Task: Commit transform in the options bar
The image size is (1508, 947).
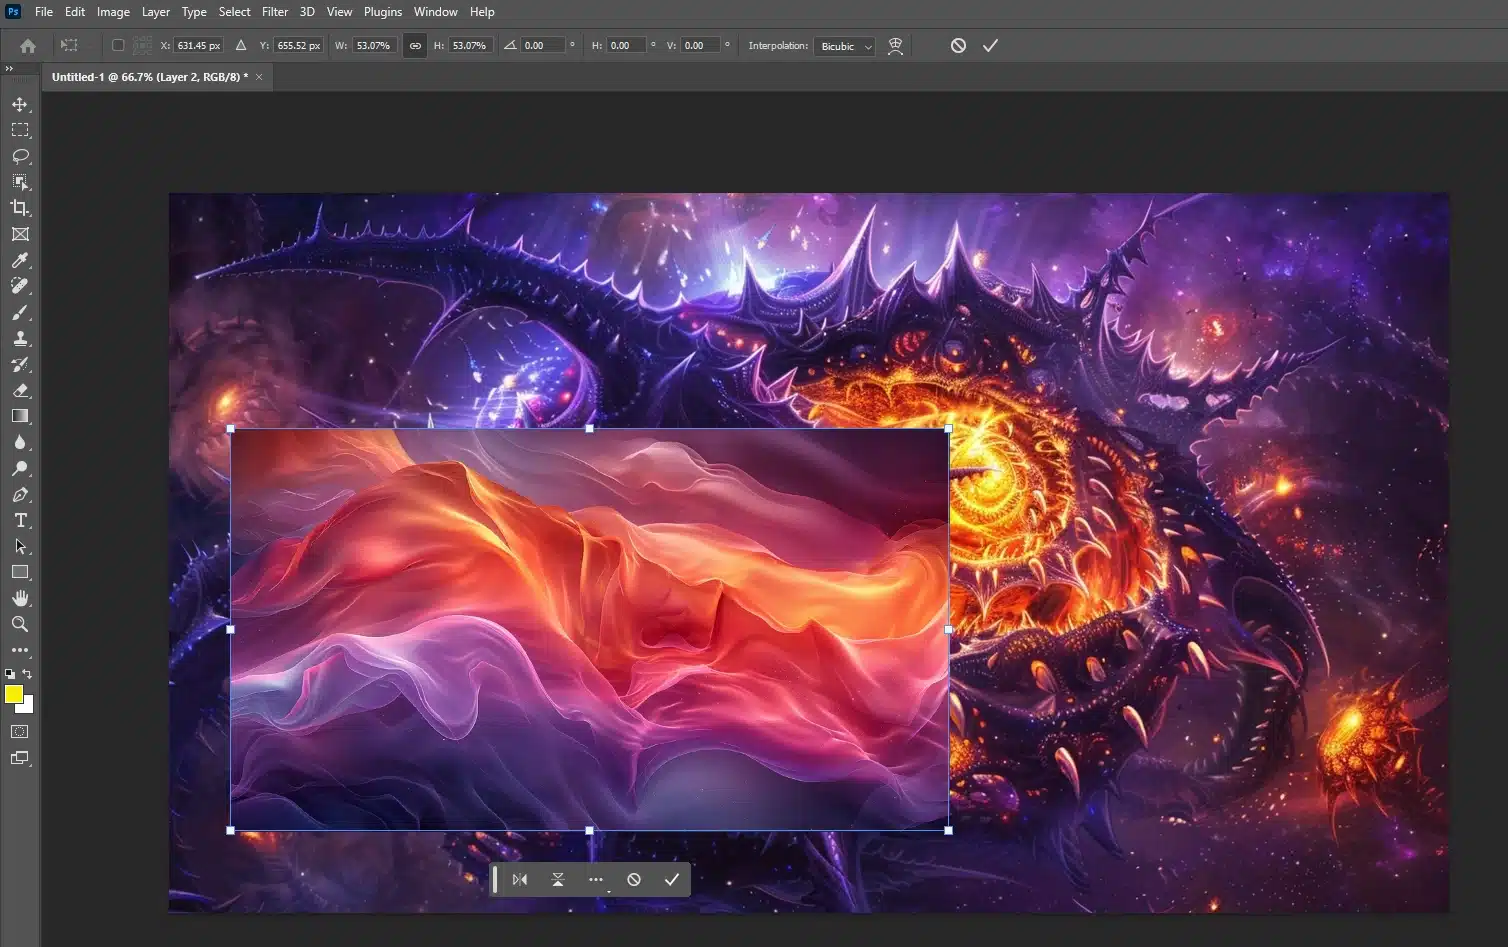Action: click(x=990, y=46)
